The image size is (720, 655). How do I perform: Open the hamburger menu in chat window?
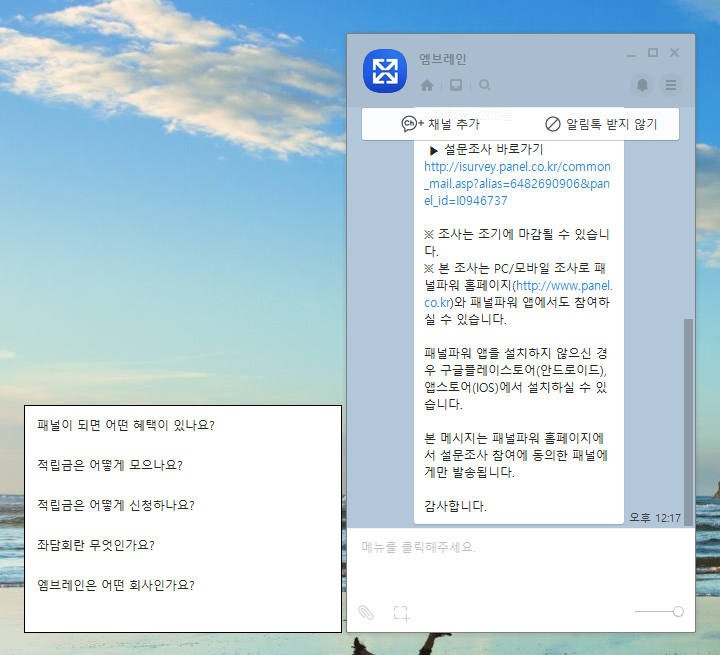[x=671, y=85]
